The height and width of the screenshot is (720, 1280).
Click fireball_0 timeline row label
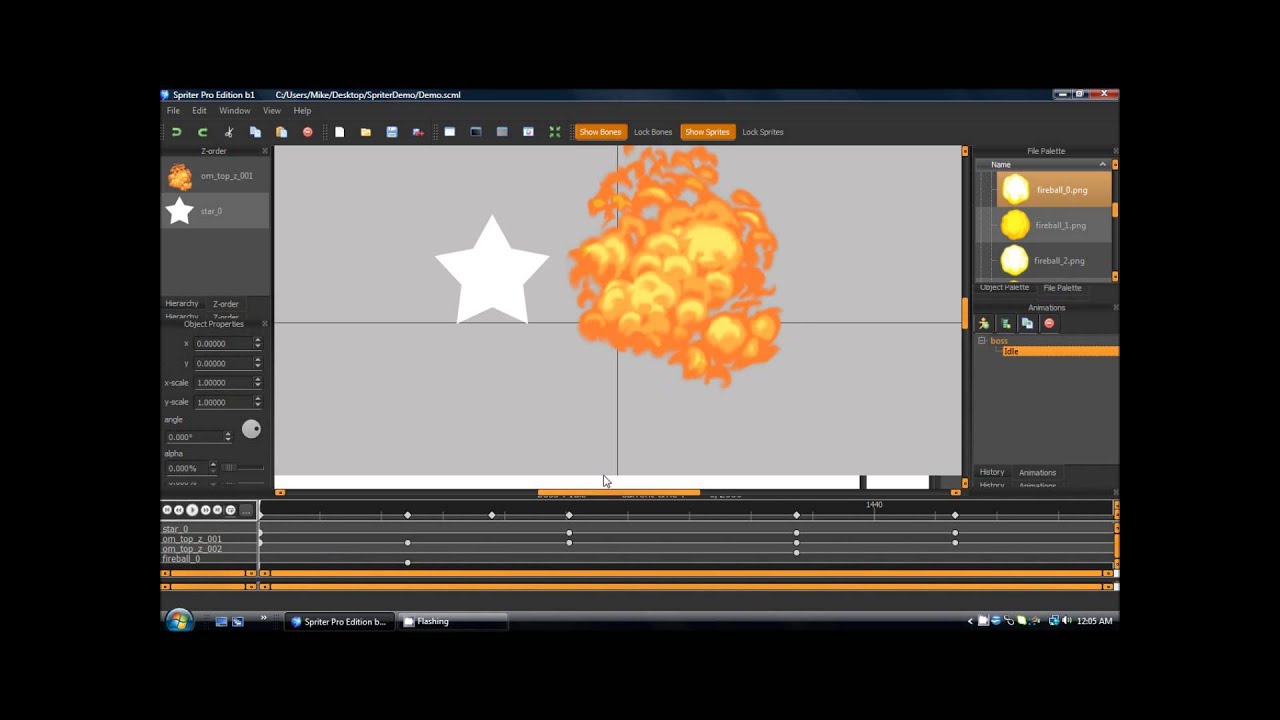(182, 559)
